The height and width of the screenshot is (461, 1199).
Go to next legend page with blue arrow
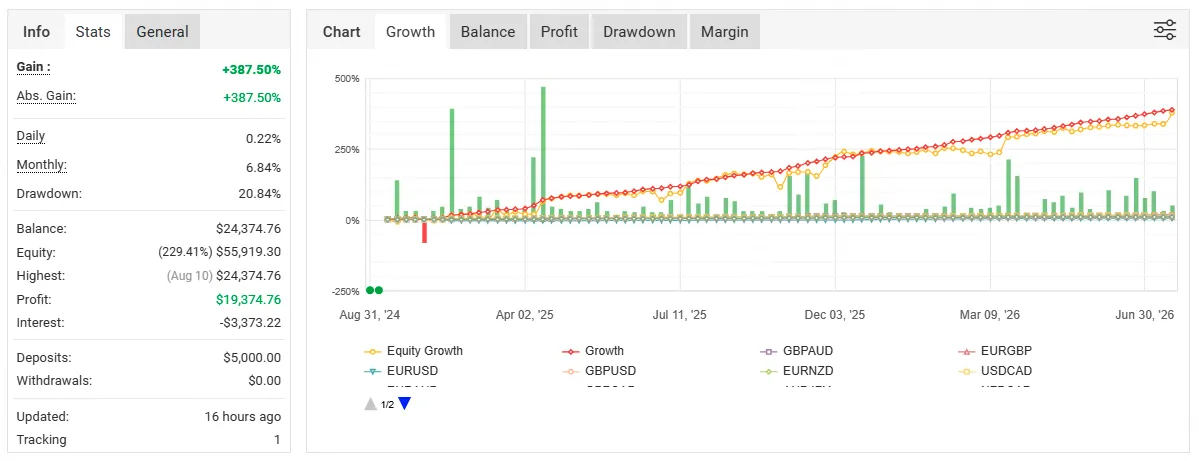[x=405, y=404]
